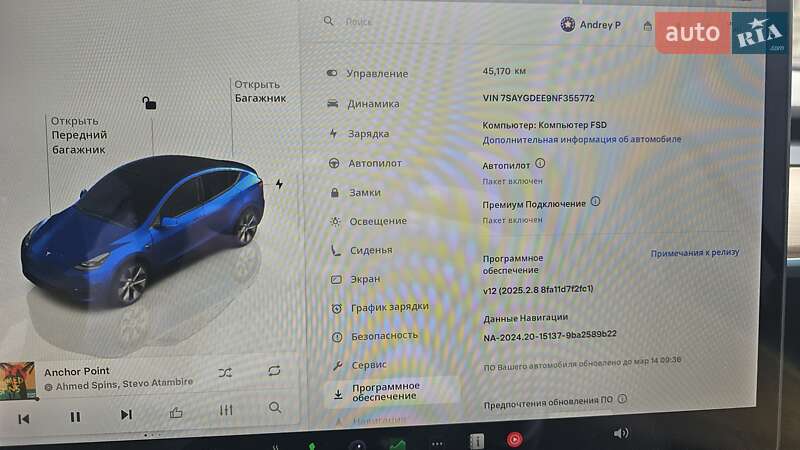Viewport: 800px width, 450px height.
Task: Go back to previous track
Action: (24, 418)
